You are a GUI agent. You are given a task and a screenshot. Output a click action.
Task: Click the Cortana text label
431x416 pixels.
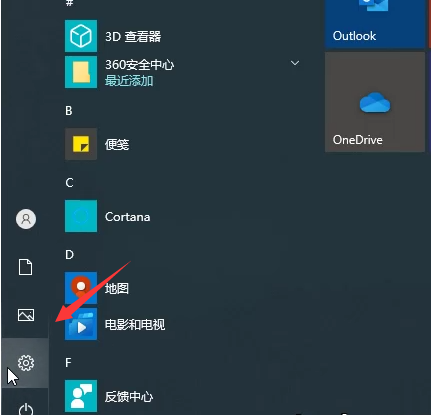pos(128,217)
